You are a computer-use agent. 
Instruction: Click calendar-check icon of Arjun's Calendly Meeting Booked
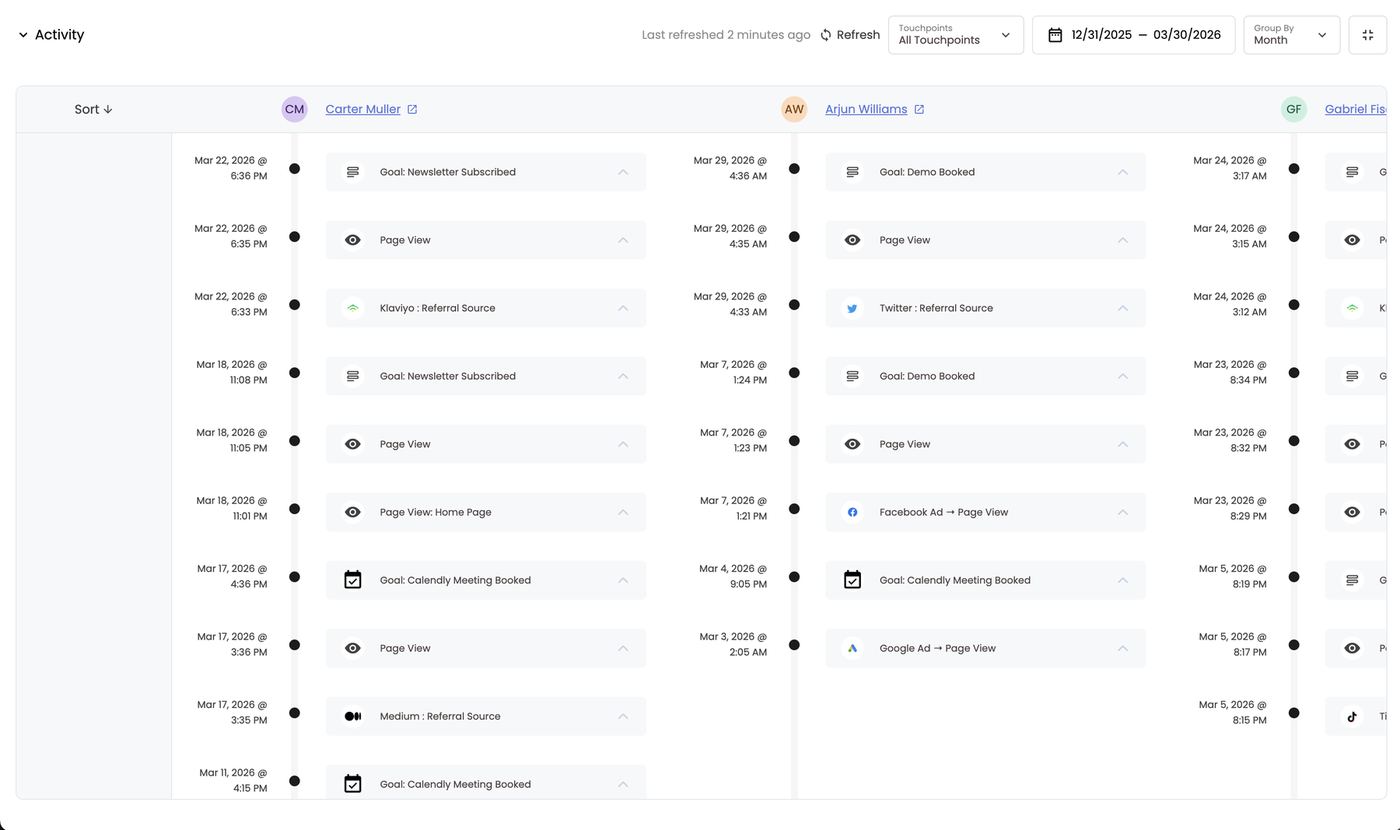click(x=853, y=580)
